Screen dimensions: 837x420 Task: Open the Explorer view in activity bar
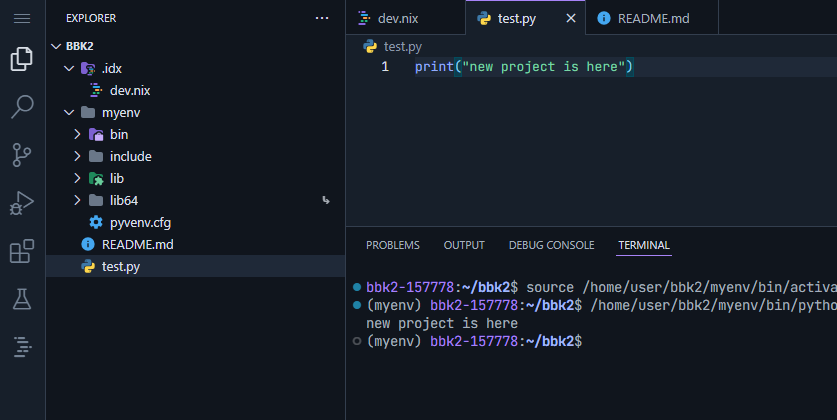coord(22,59)
